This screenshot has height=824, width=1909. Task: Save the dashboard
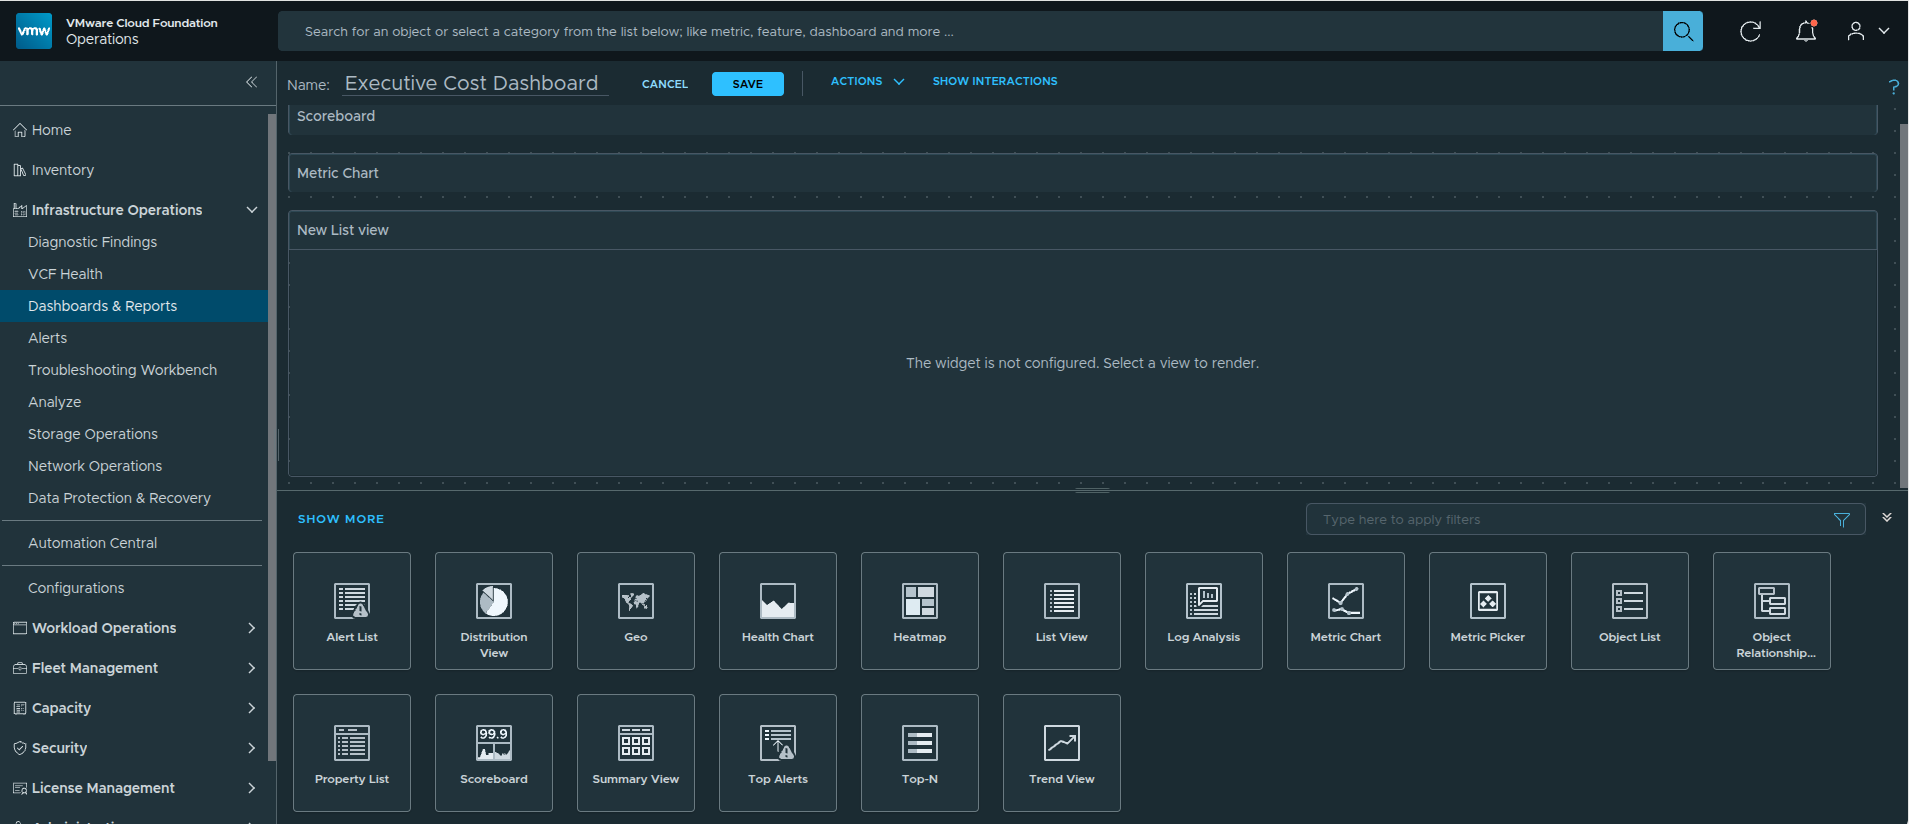tap(747, 84)
